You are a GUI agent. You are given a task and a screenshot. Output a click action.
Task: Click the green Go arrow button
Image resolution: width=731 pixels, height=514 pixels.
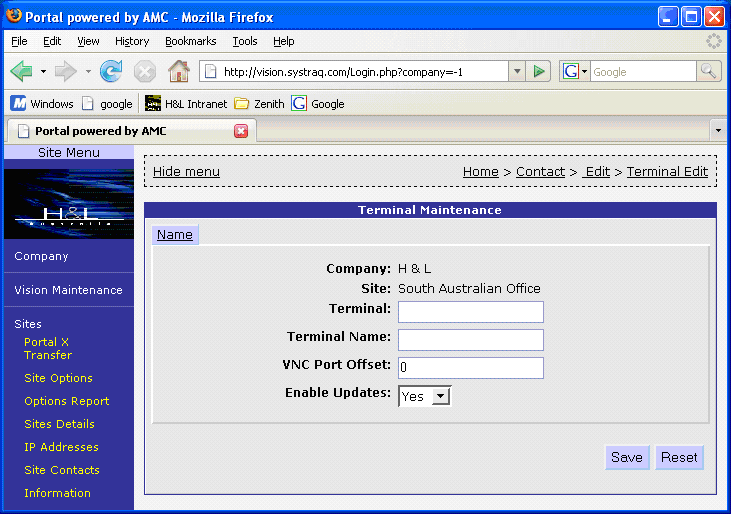pyautogui.click(x=540, y=71)
